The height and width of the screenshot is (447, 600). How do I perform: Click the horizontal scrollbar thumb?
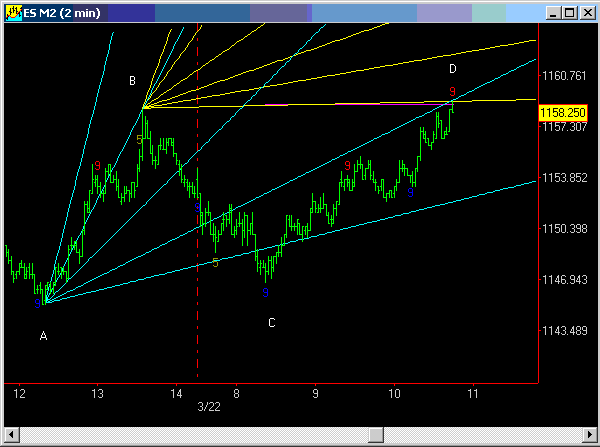pos(375,434)
